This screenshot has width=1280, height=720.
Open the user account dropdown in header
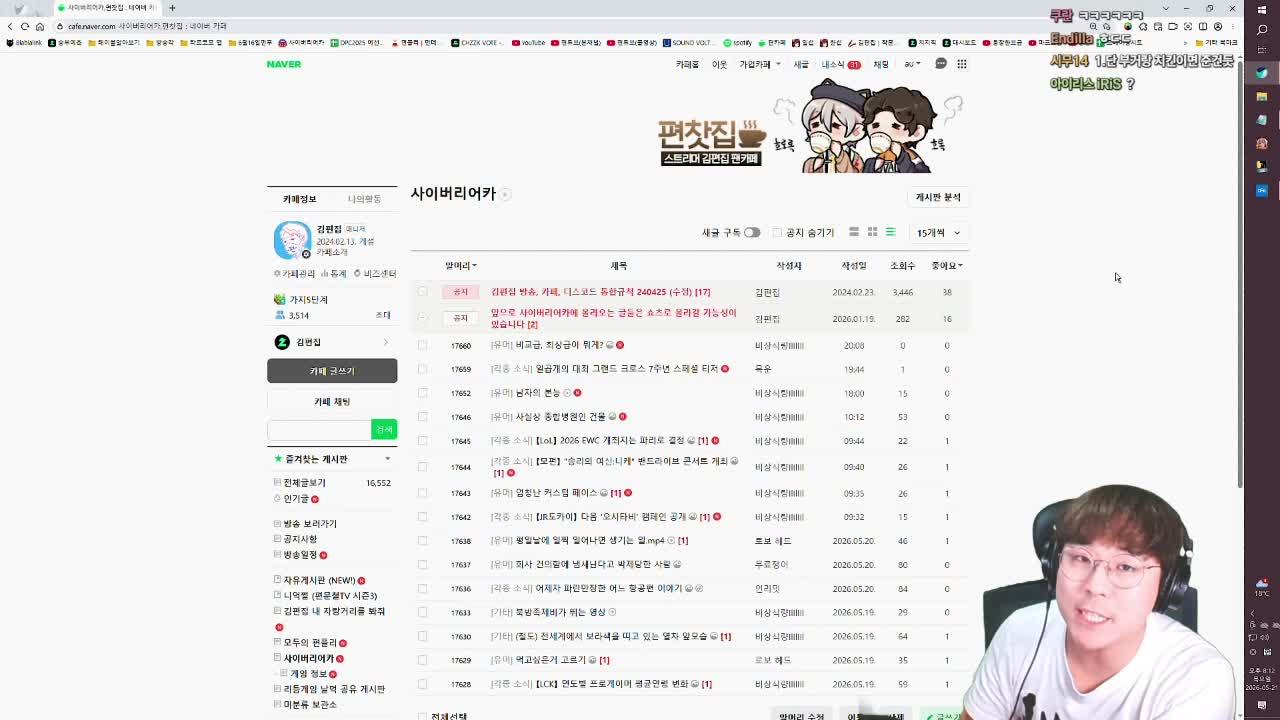tap(912, 64)
